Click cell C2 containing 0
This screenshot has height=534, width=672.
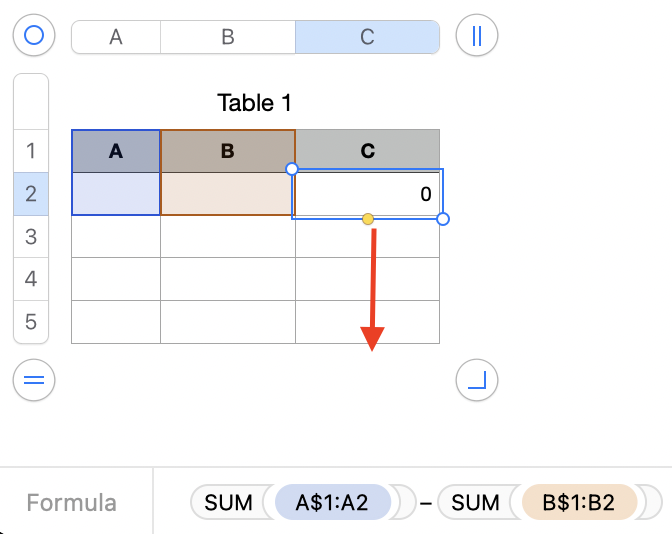[367, 194]
